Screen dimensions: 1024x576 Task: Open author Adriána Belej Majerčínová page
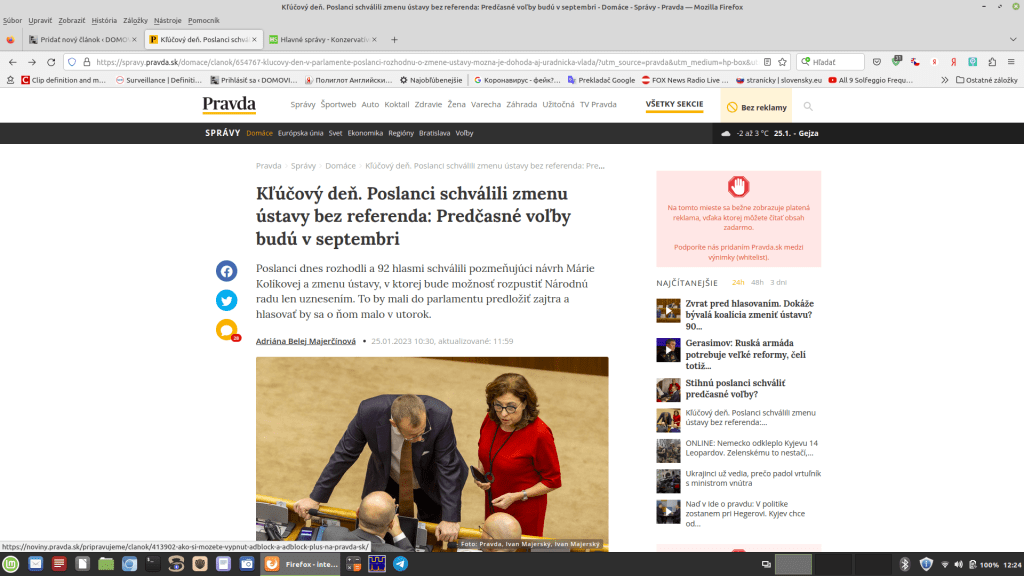point(306,341)
